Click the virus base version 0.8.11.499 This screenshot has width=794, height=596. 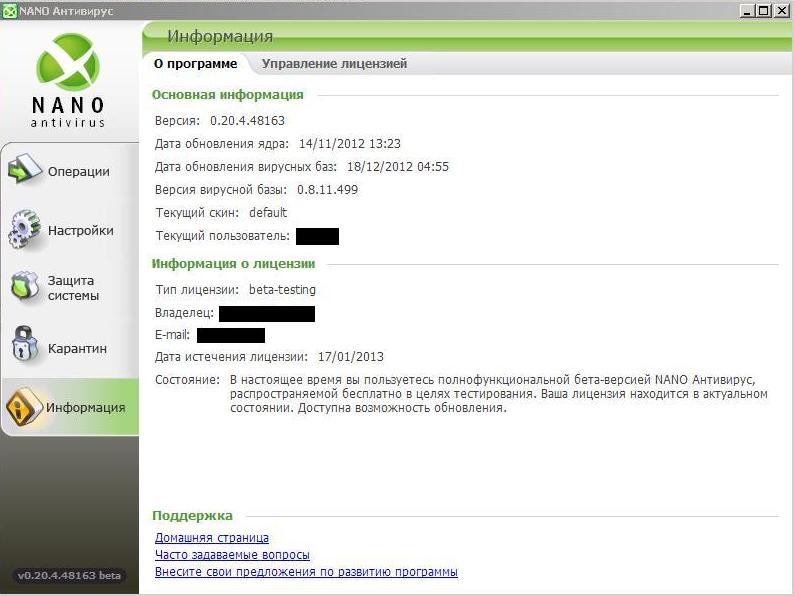[327, 190]
